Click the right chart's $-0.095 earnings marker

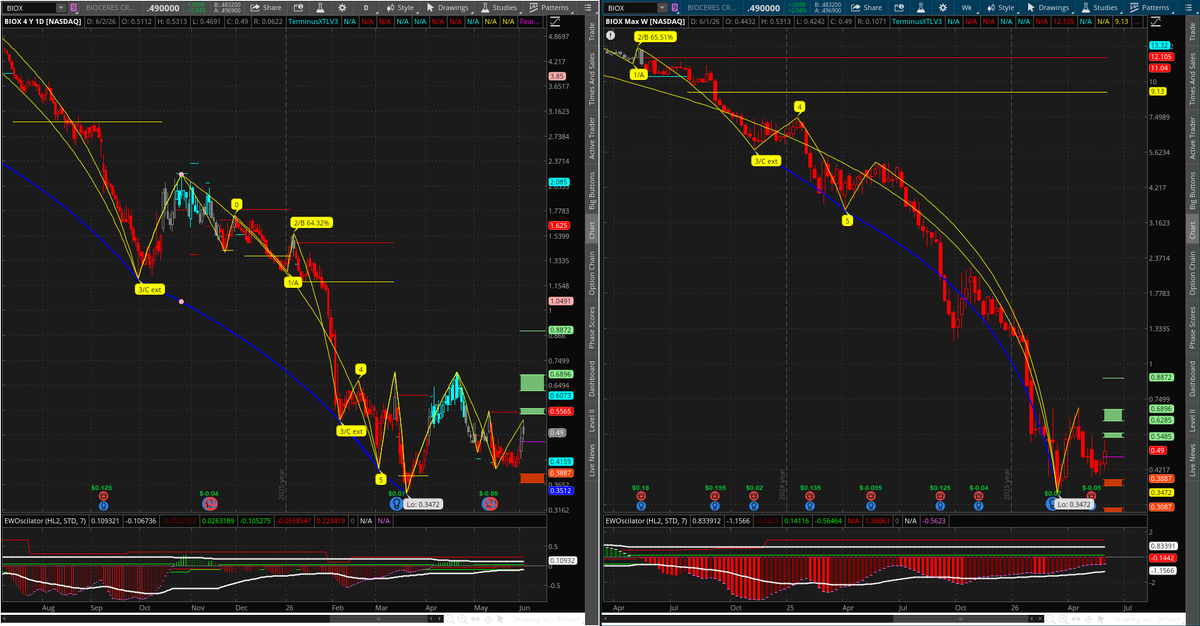(871, 496)
